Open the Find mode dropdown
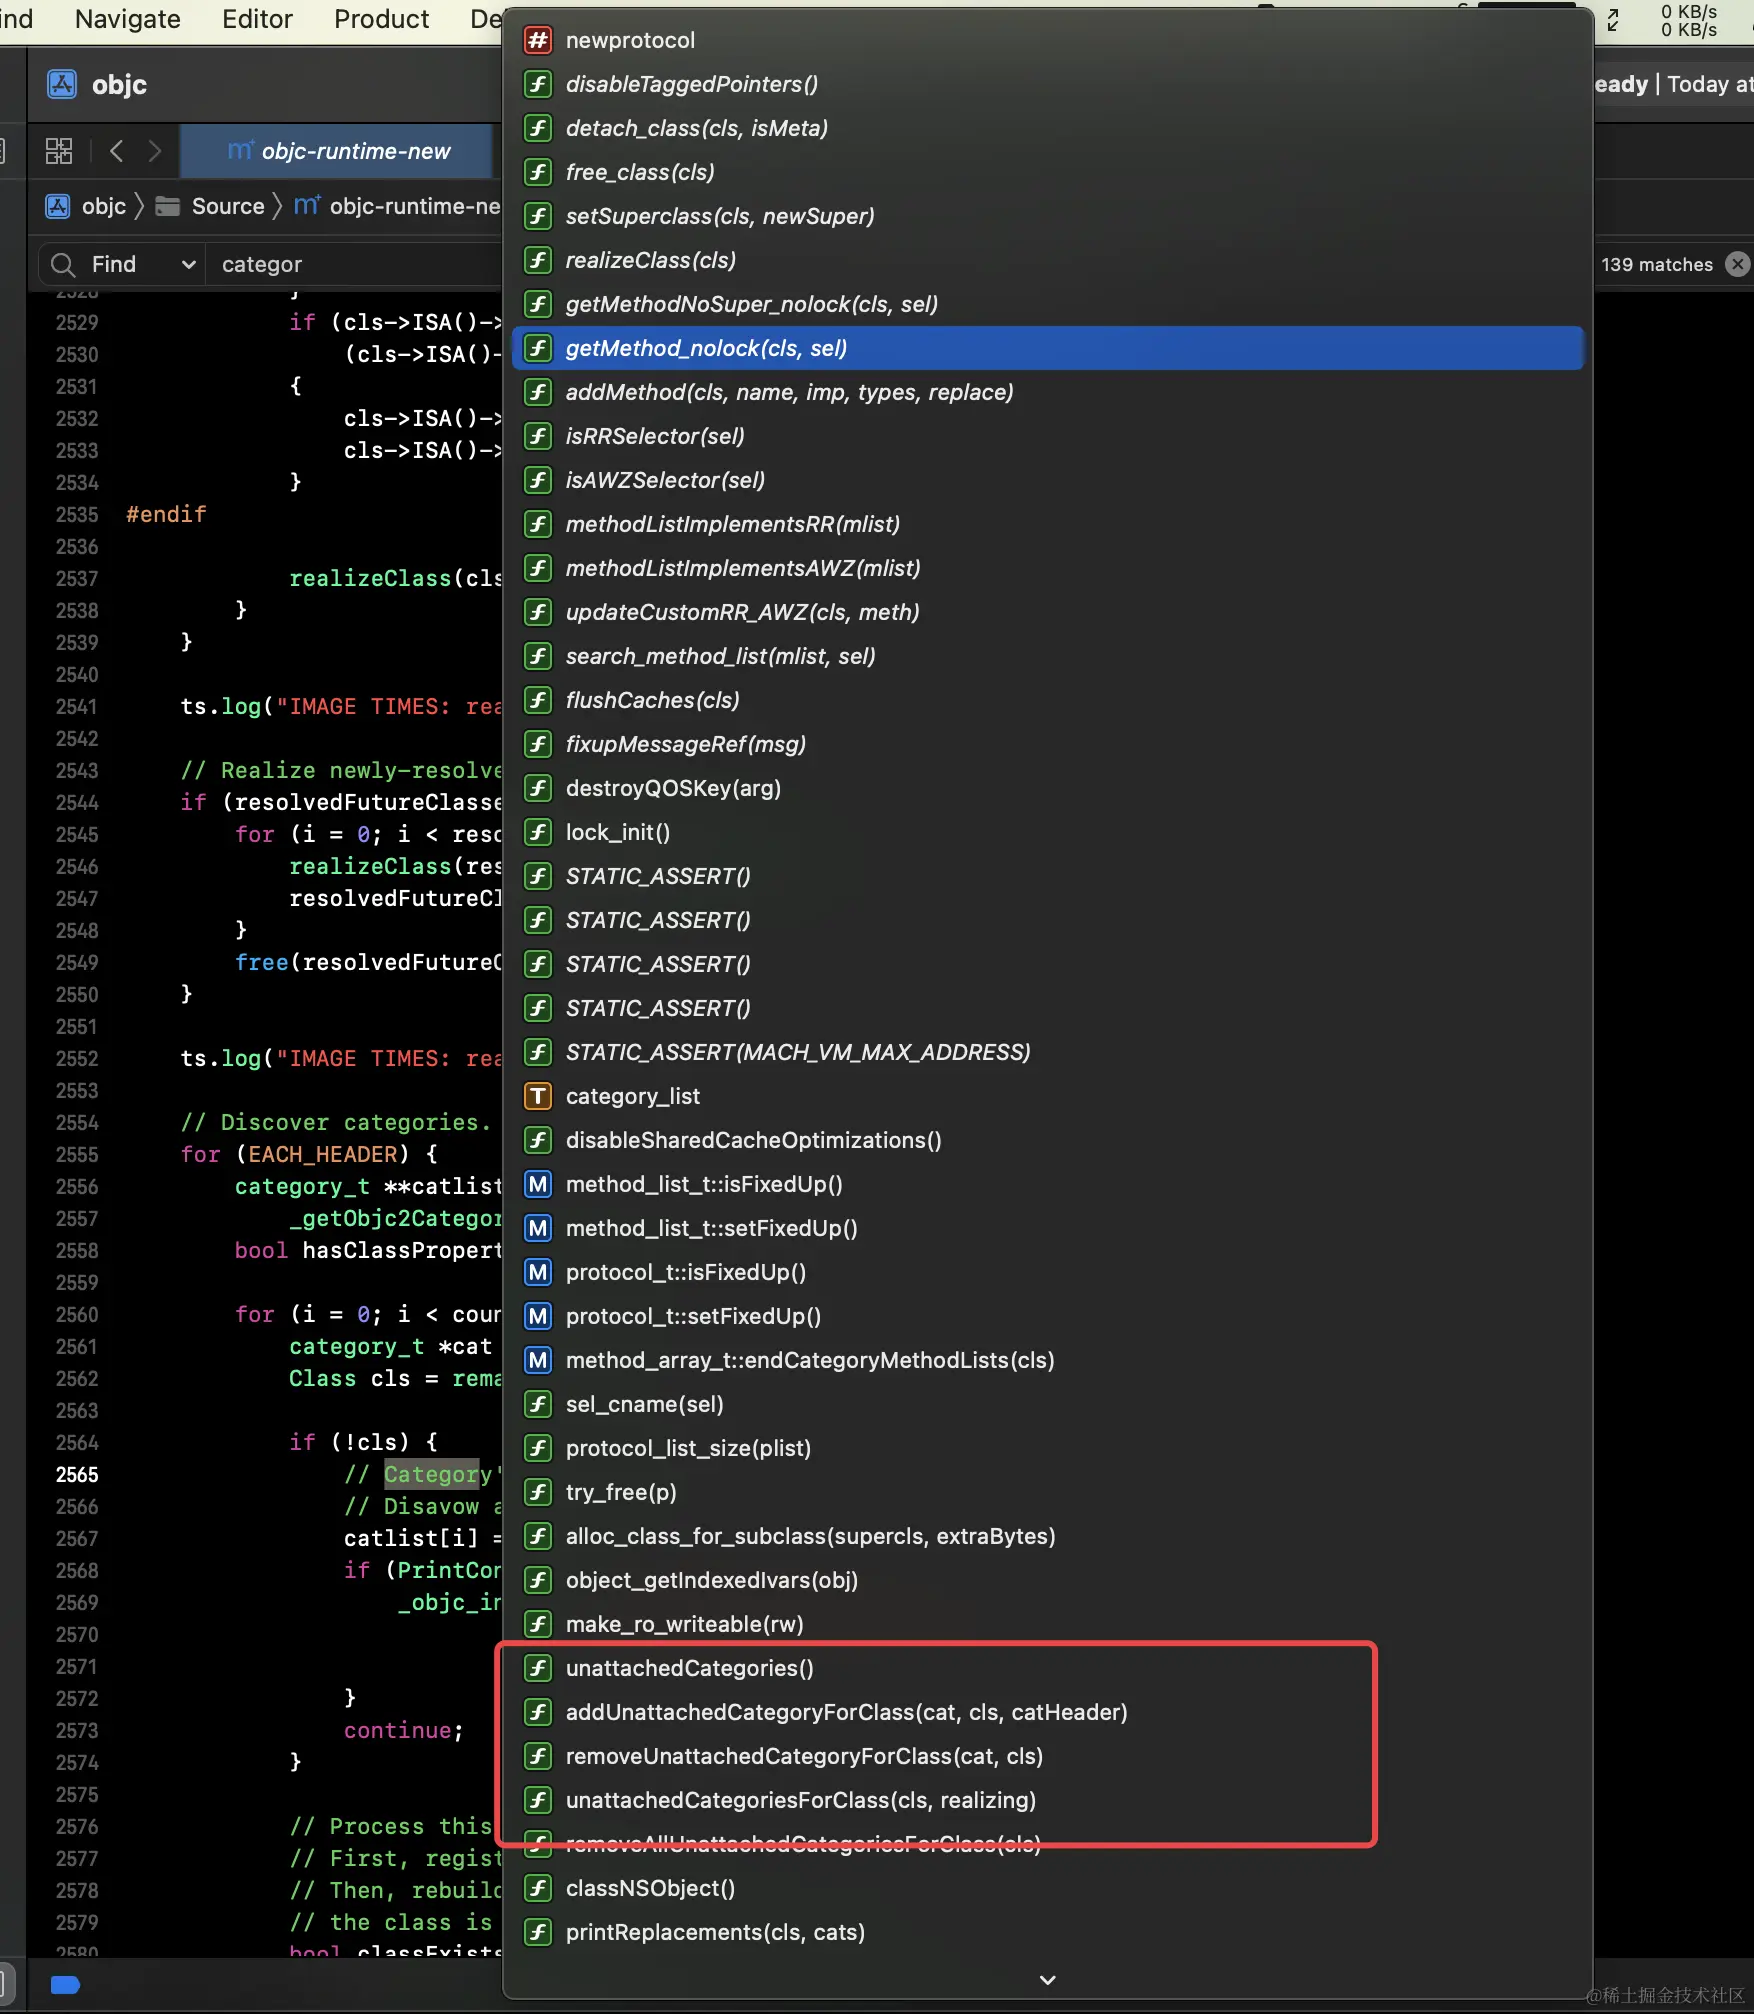This screenshot has width=1754, height=2014. tap(143, 264)
